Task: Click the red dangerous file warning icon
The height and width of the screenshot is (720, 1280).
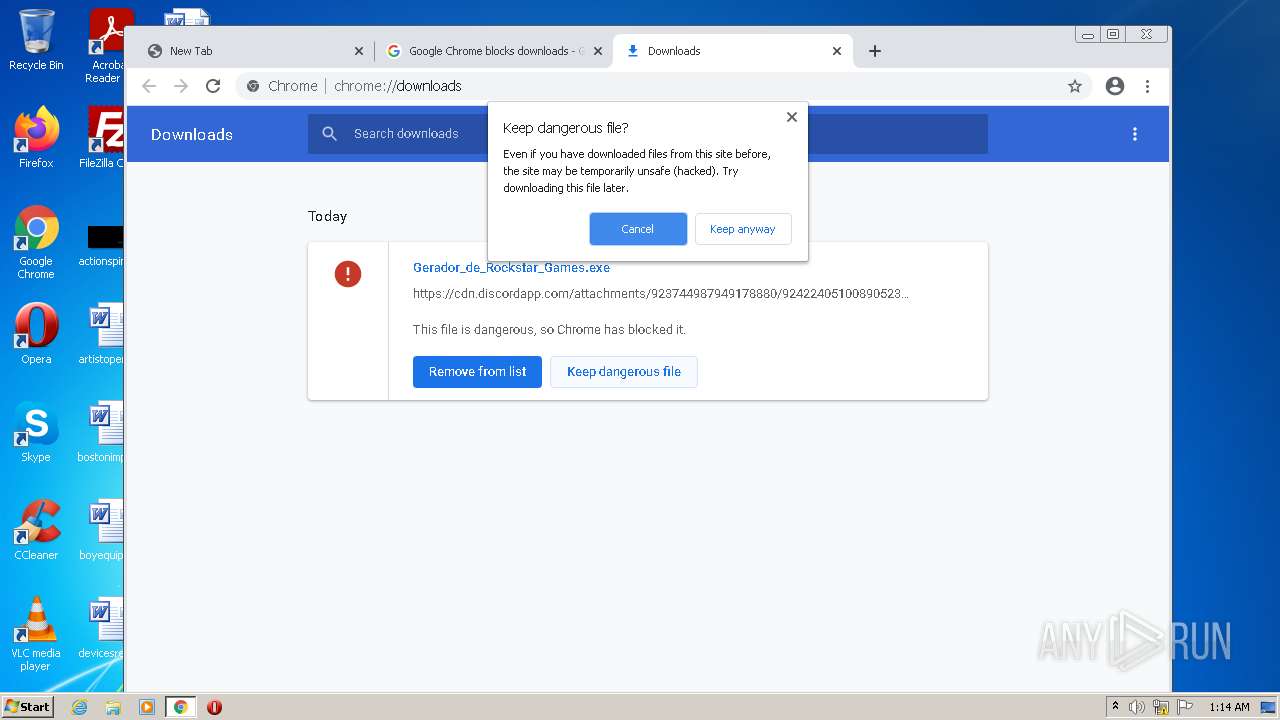Action: pos(348,273)
